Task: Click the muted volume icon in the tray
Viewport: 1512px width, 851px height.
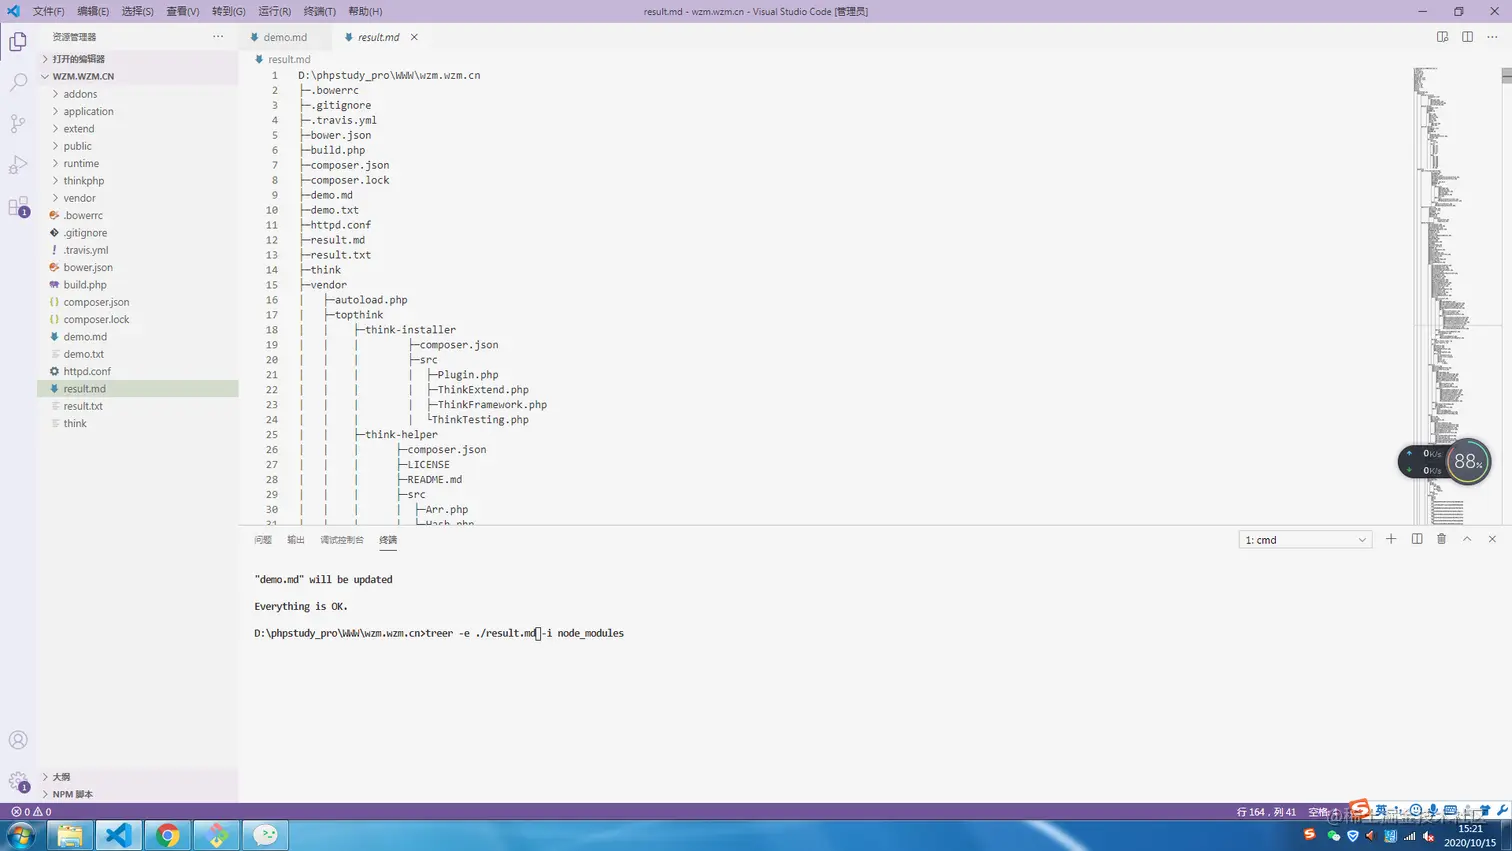Action: [1429, 836]
